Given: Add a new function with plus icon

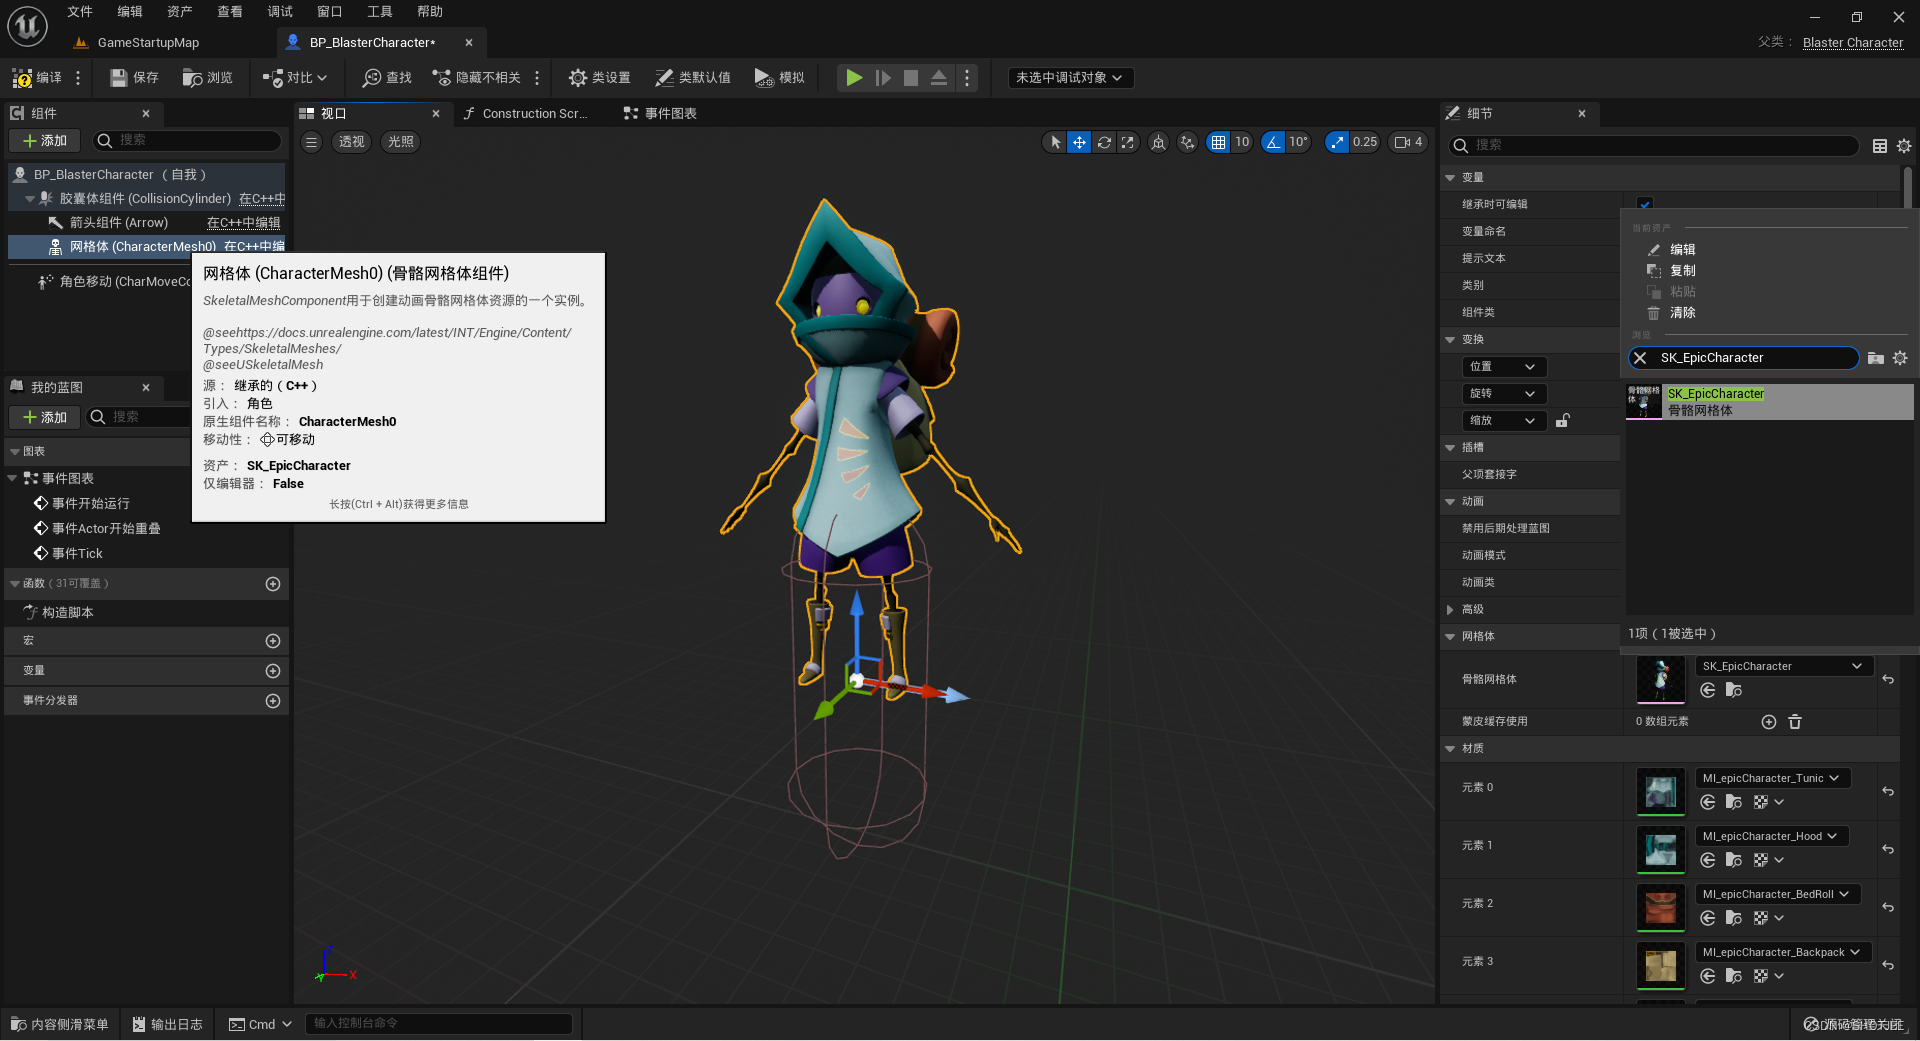Looking at the screenshot, I should pos(273,584).
